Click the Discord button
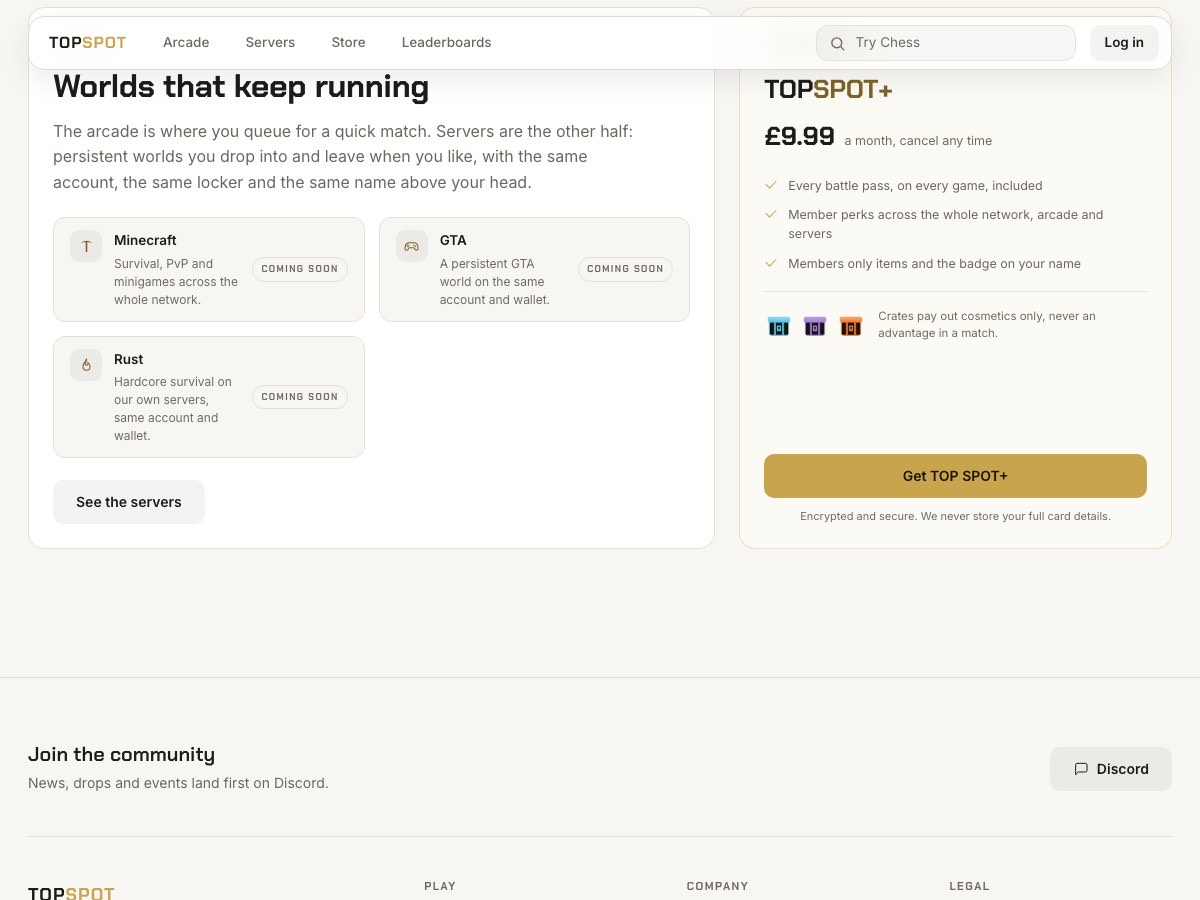Image resolution: width=1200 pixels, height=900 pixels. pyautogui.click(x=1111, y=769)
